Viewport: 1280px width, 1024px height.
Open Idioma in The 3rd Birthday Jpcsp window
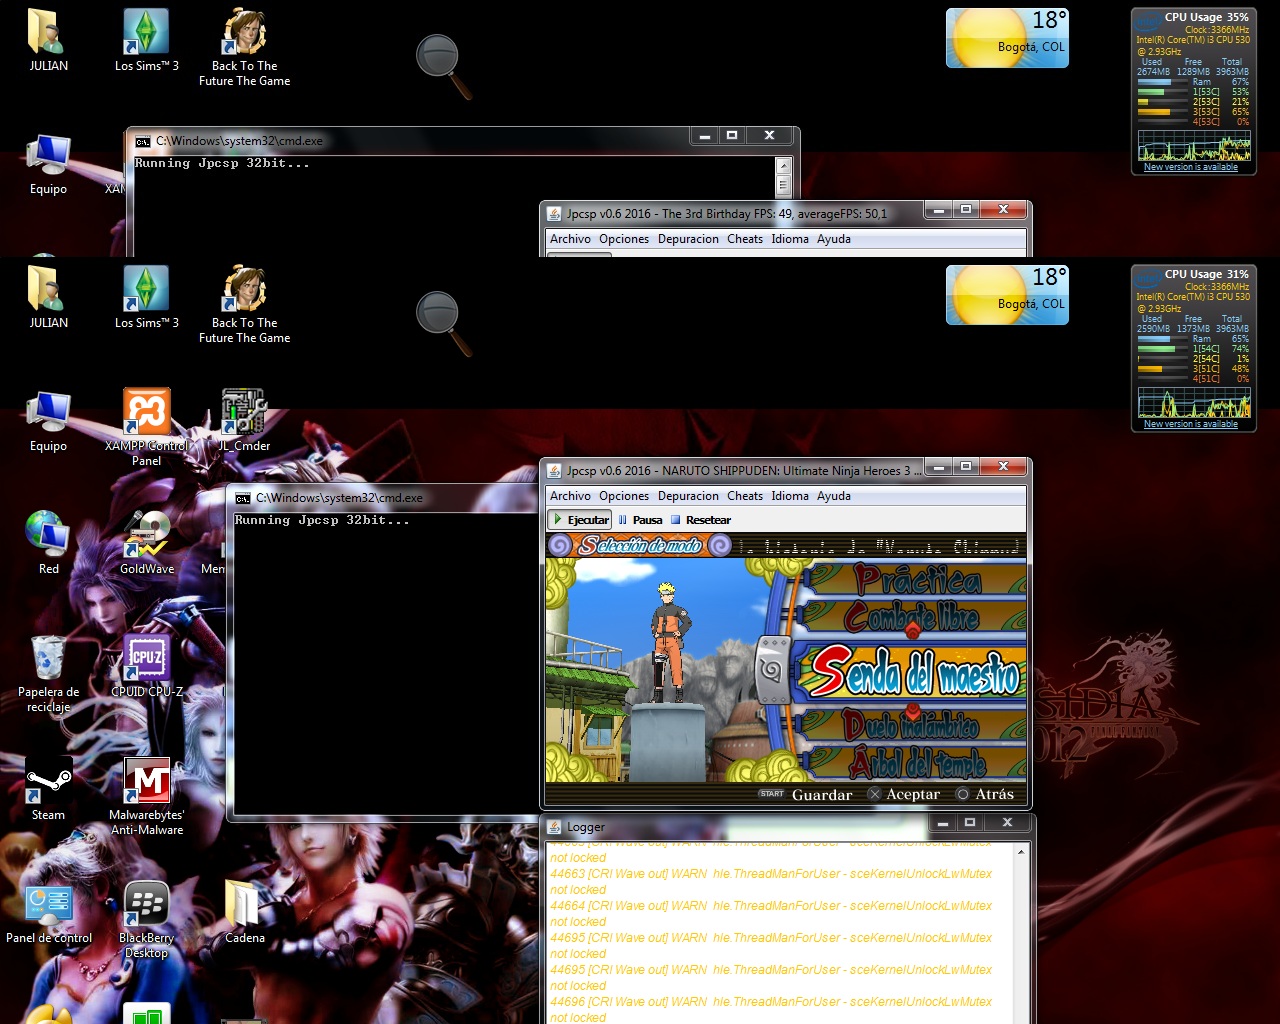point(790,239)
